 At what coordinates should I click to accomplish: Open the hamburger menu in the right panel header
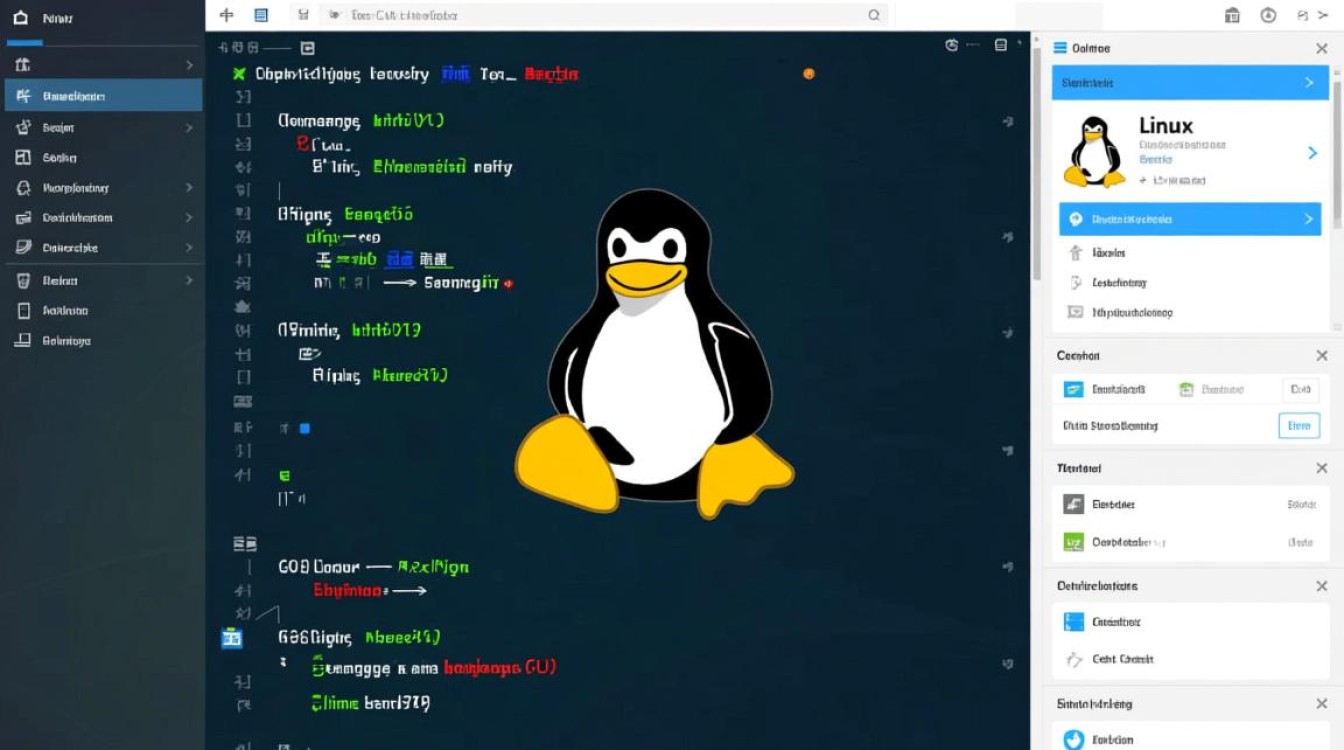pyautogui.click(x=1058, y=47)
